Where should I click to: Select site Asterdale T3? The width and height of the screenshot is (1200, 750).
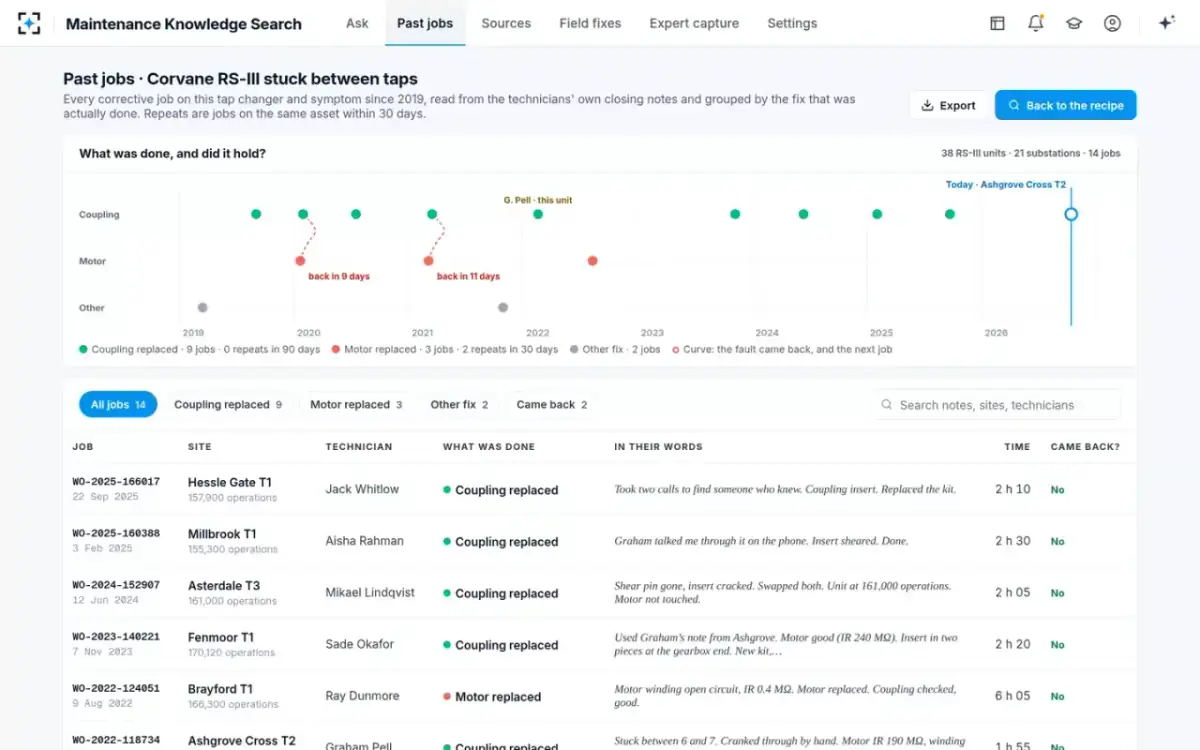(224, 586)
